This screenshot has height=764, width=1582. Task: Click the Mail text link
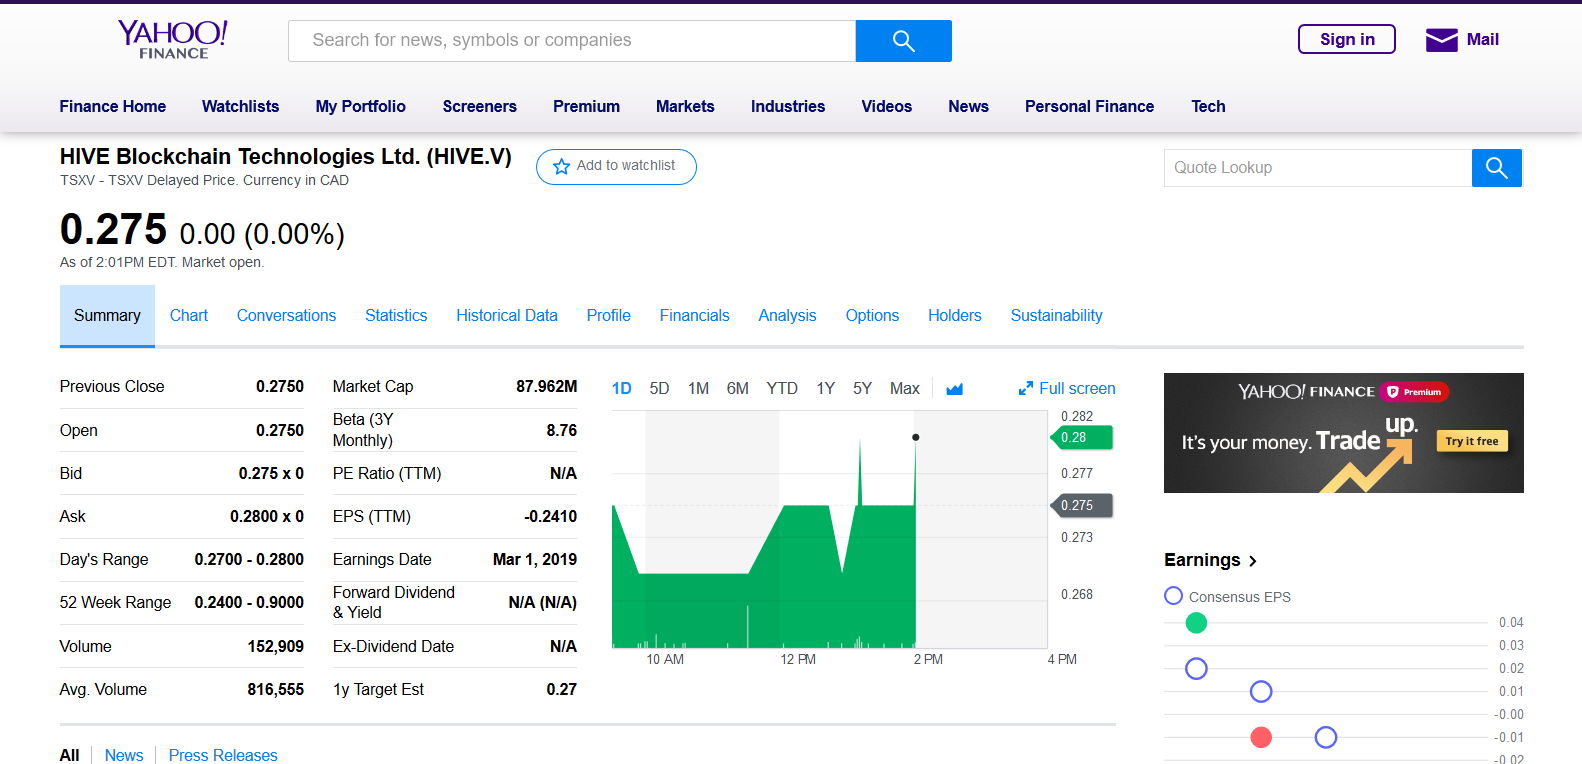[x=1482, y=40]
